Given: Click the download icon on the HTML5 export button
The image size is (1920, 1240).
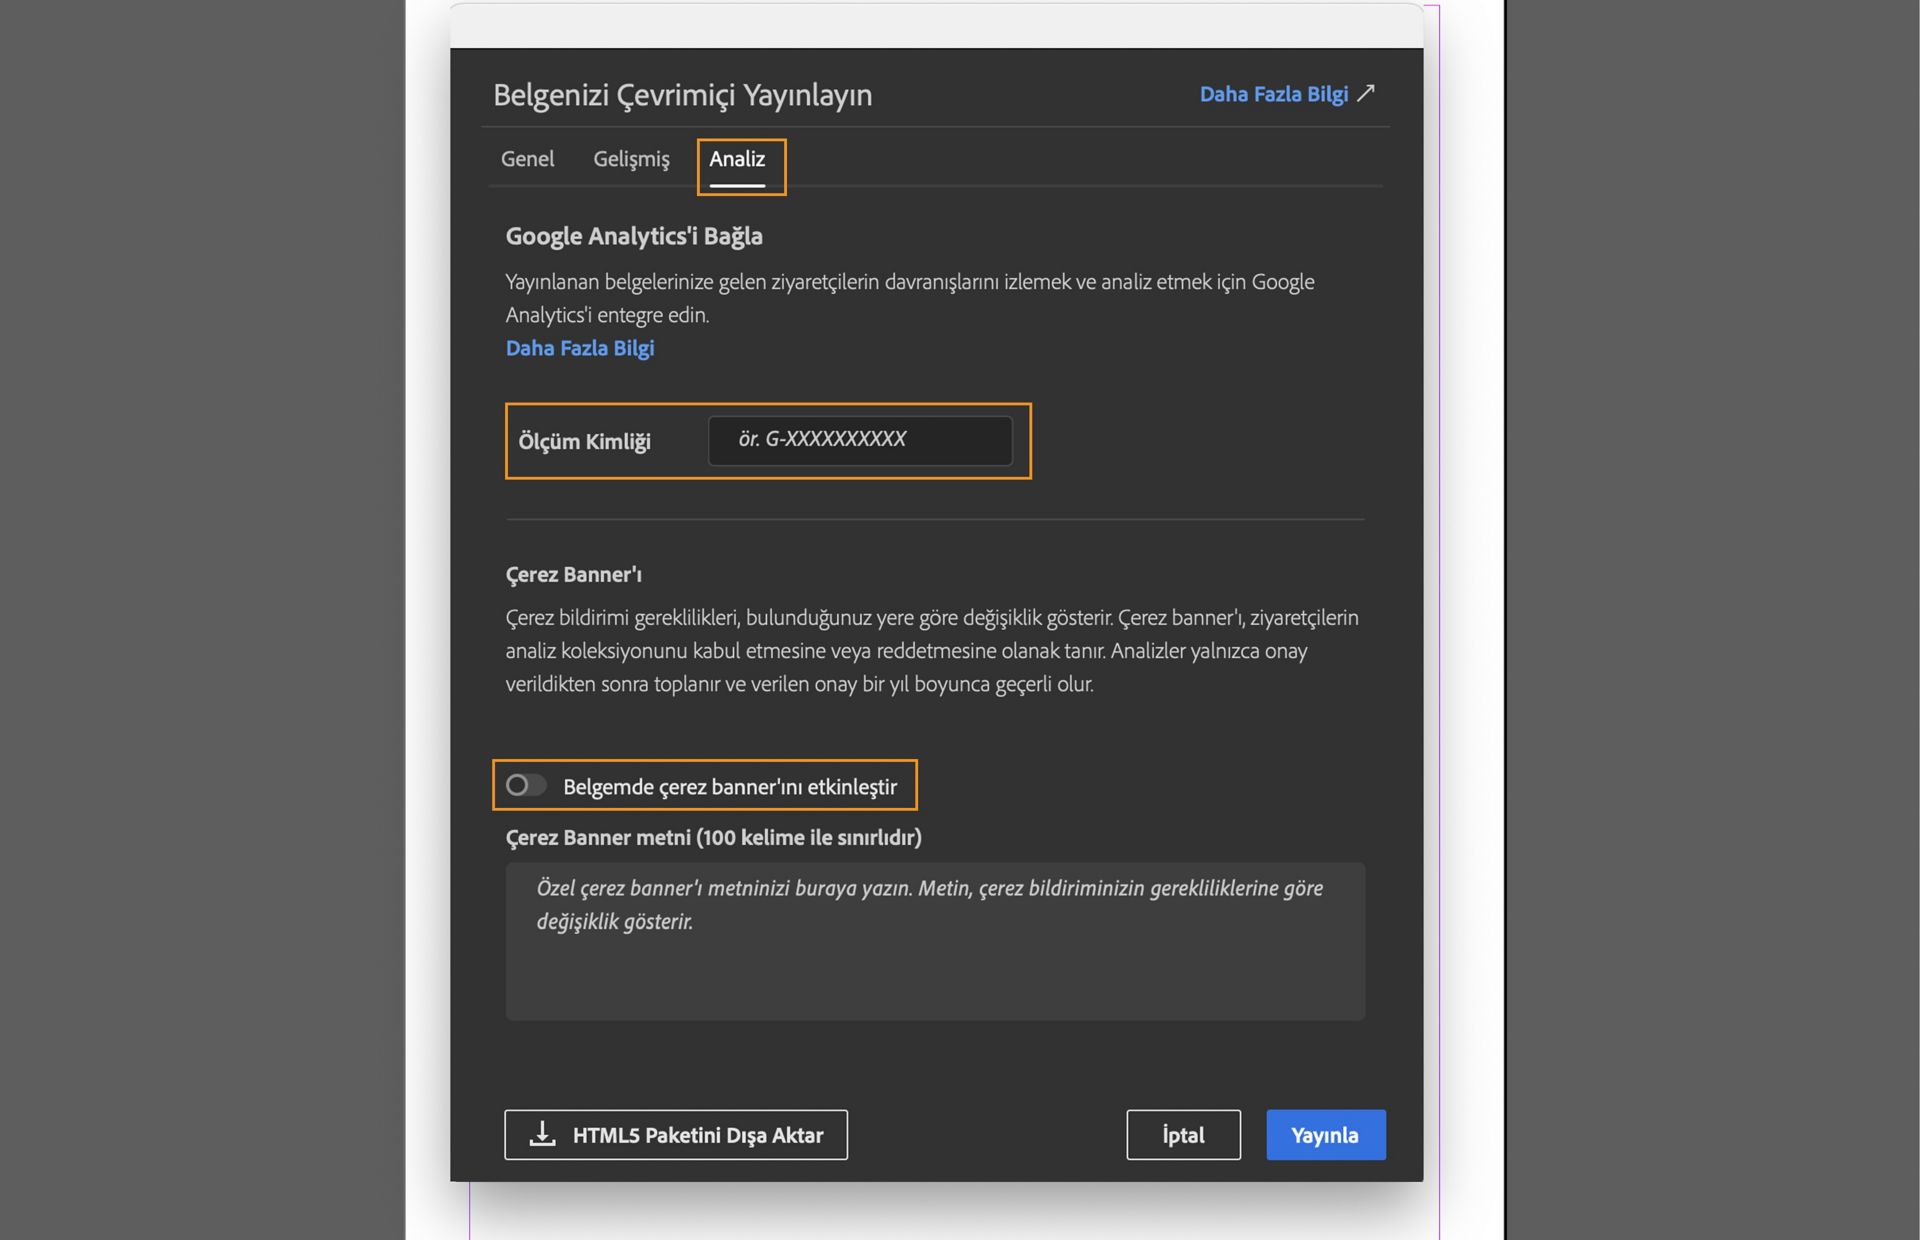Looking at the screenshot, I should (542, 1134).
